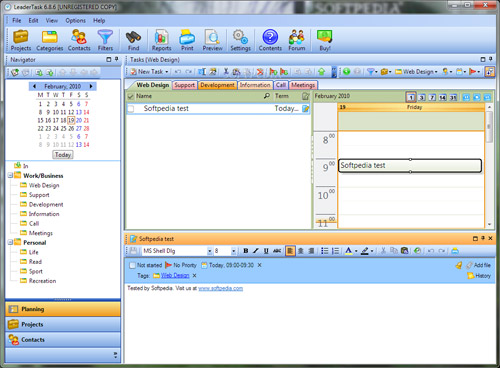
Task: Click the Web Design tag link
Action: [x=175, y=275]
